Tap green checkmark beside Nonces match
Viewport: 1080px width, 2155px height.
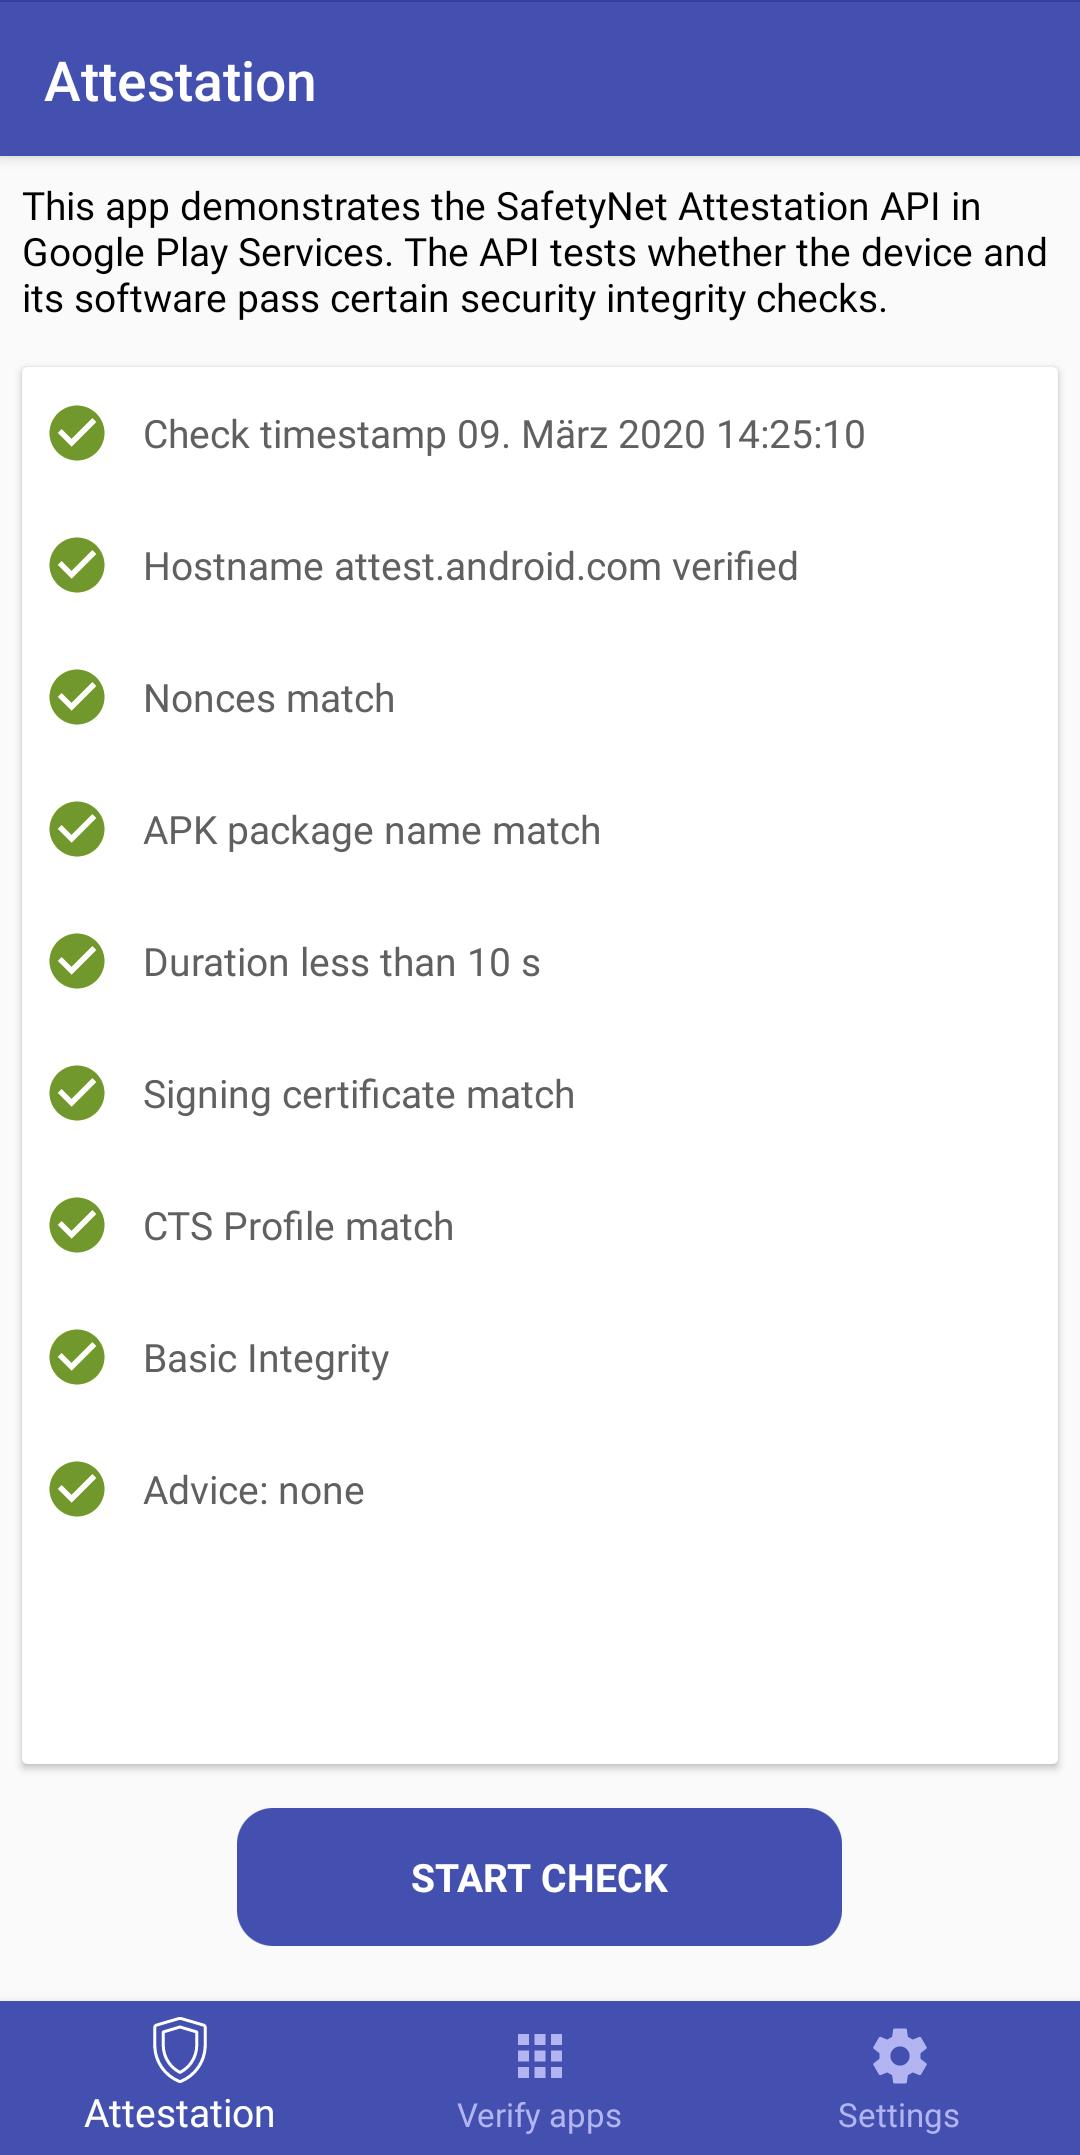click(x=77, y=698)
